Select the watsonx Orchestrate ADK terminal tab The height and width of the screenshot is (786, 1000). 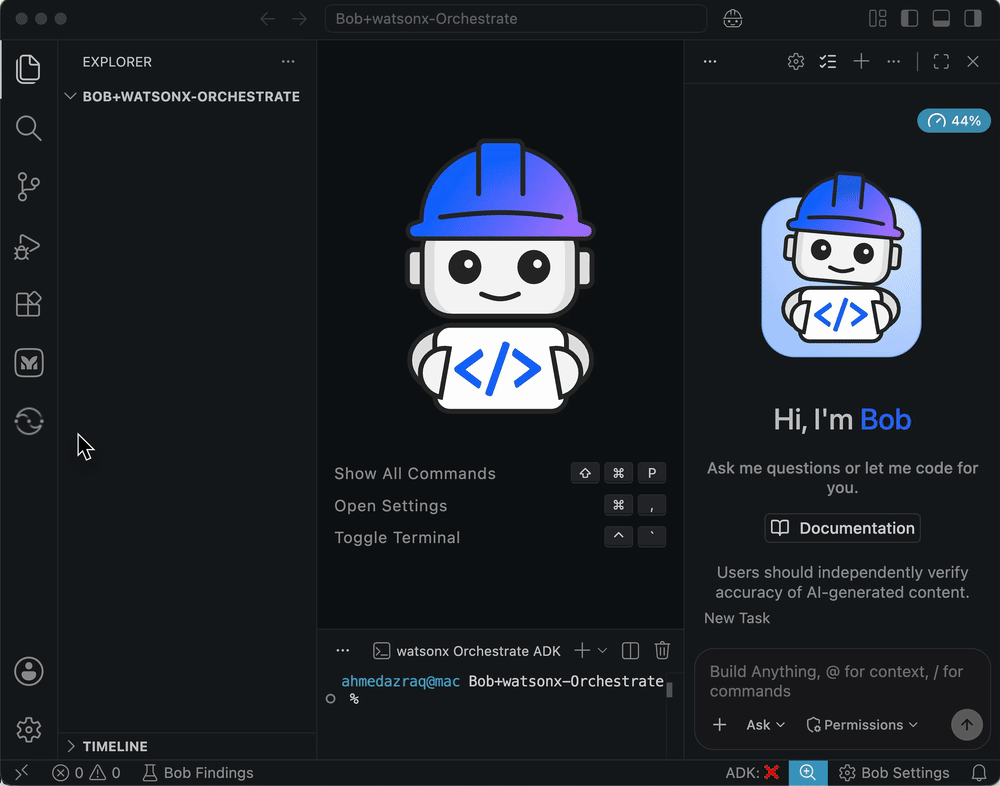pyautogui.click(x=467, y=651)
